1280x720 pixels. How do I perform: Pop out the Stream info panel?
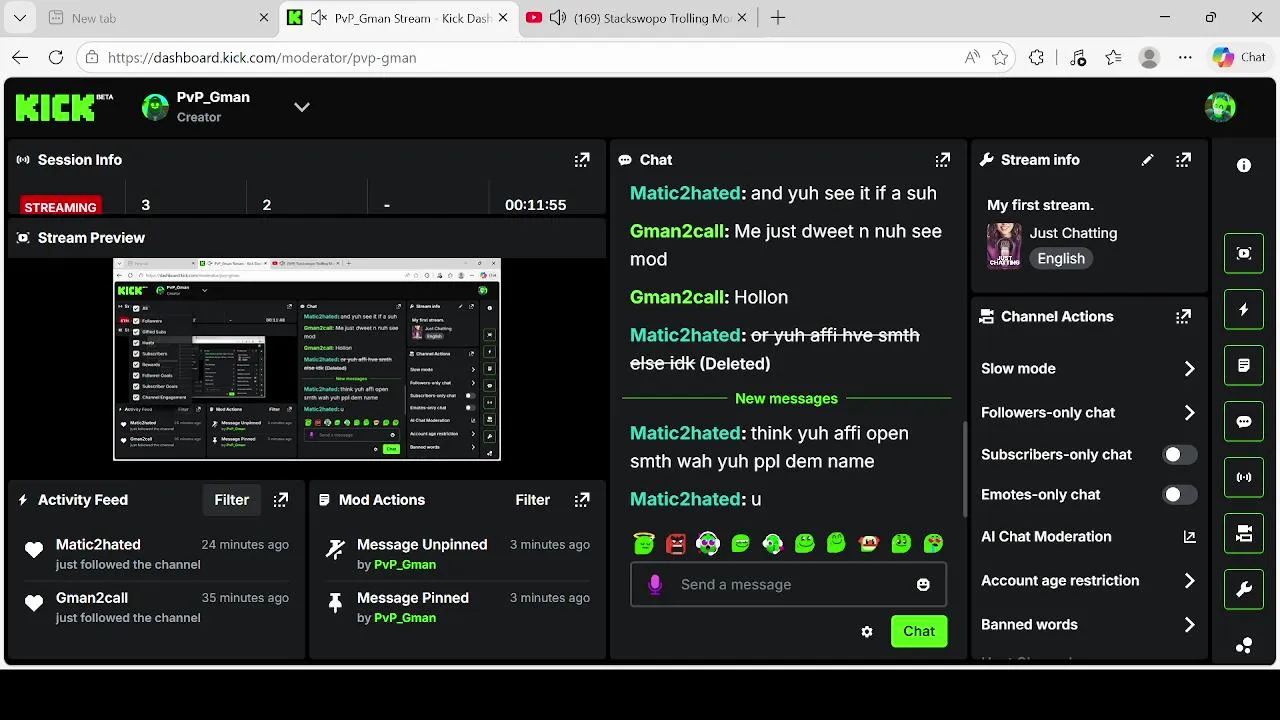(1183, 160)
